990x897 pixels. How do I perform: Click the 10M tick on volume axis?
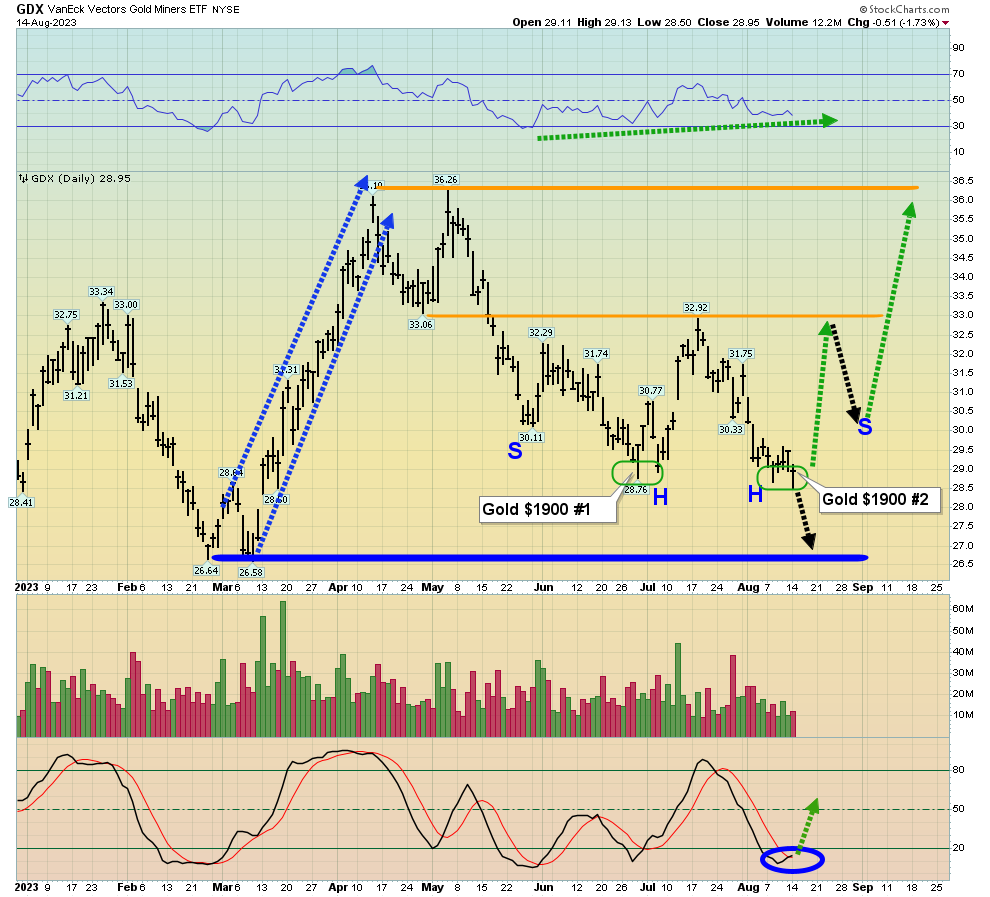tap(963, 715)
